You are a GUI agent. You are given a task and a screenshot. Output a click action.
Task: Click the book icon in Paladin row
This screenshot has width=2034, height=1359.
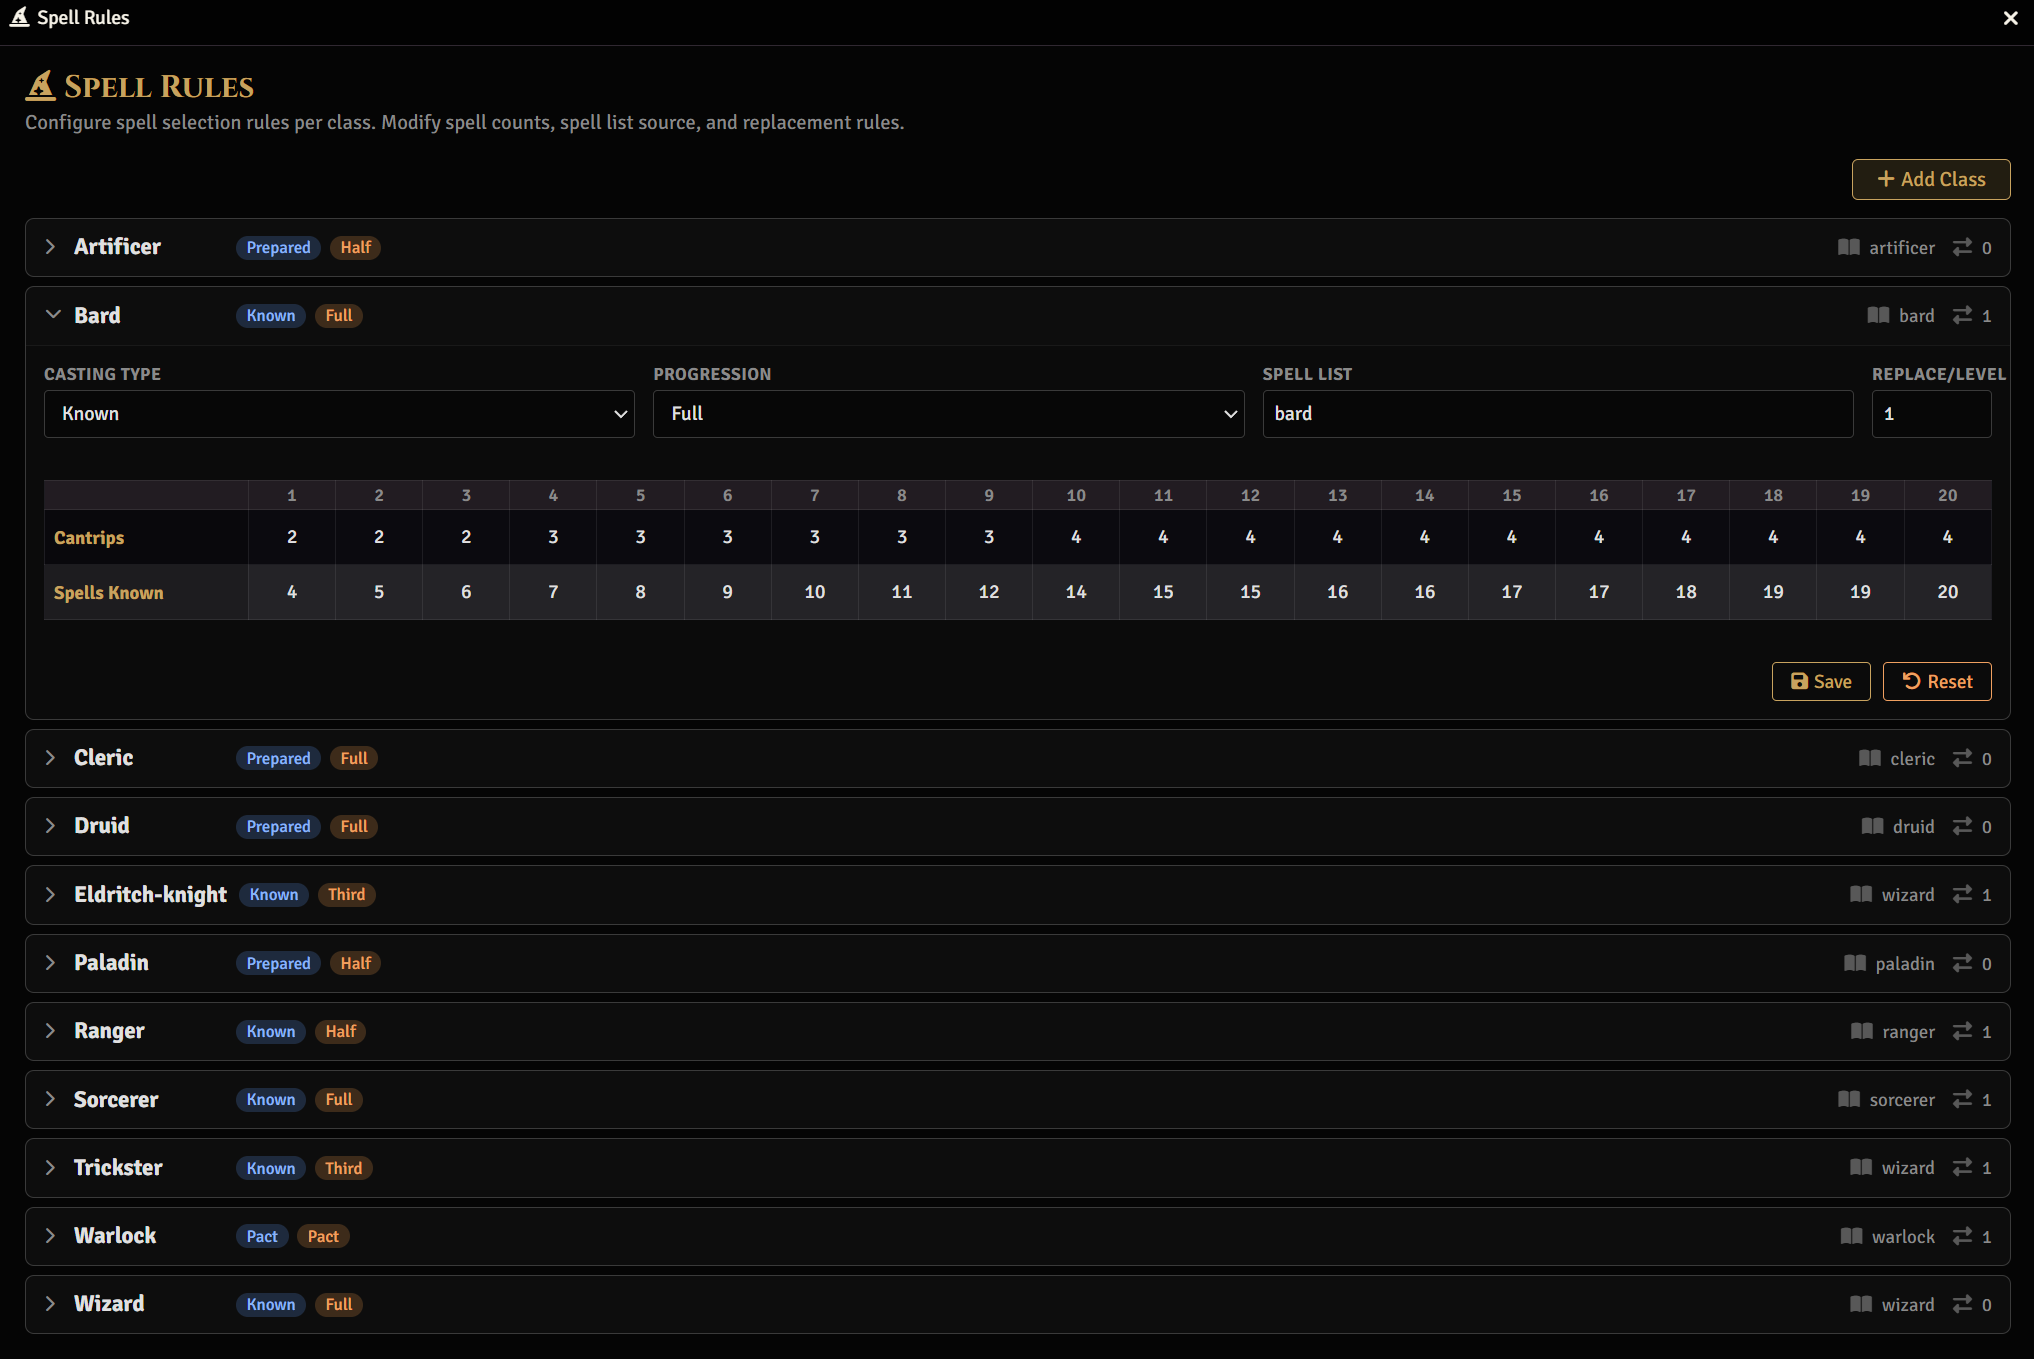pos(1854,963)
